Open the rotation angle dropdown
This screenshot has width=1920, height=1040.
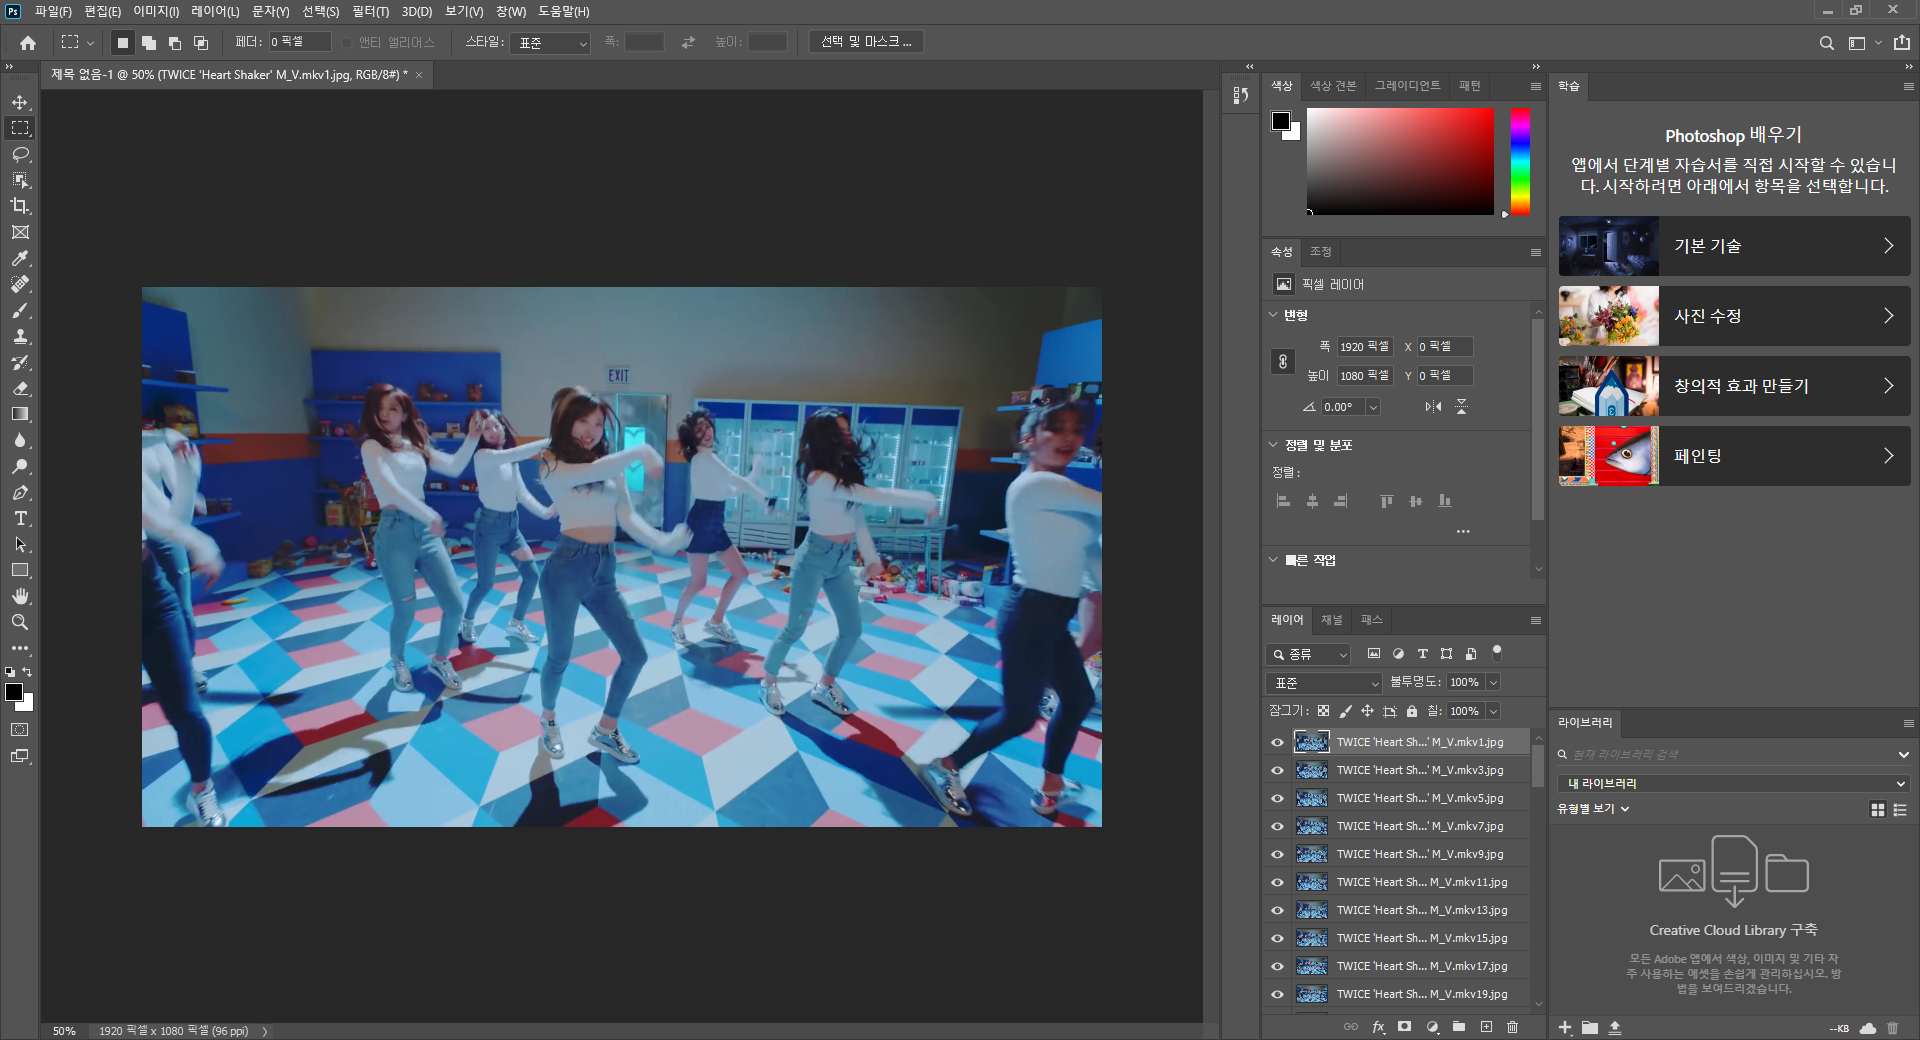[x=1373, y=407]
